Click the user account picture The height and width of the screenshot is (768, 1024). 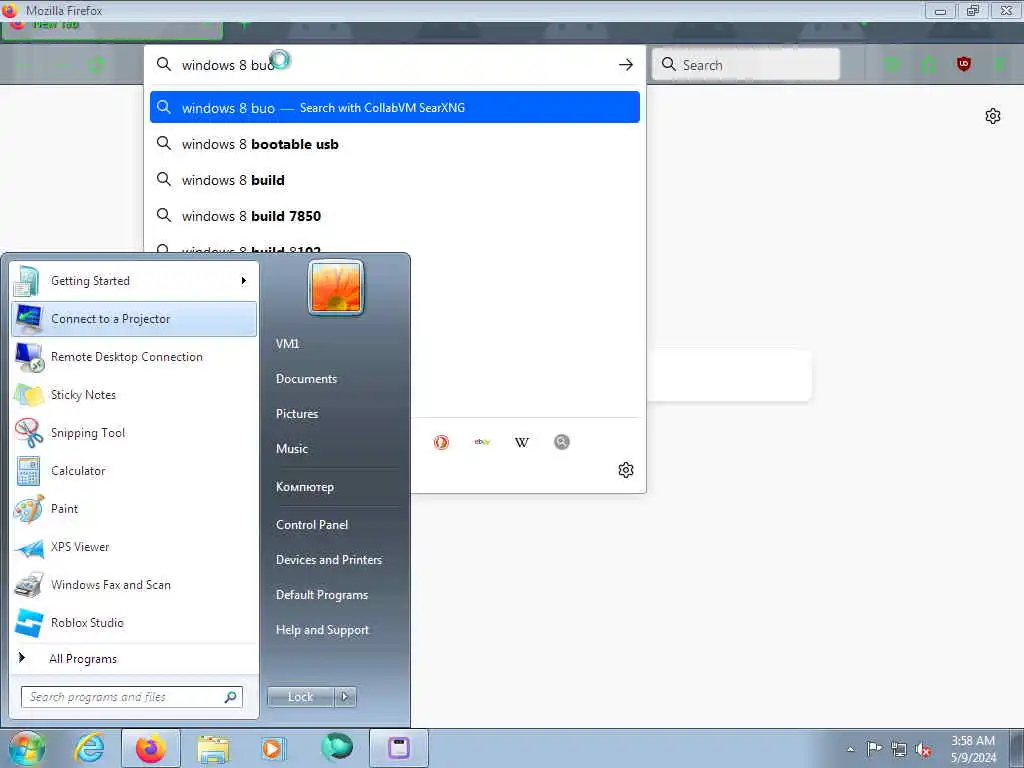coord(336,287)
